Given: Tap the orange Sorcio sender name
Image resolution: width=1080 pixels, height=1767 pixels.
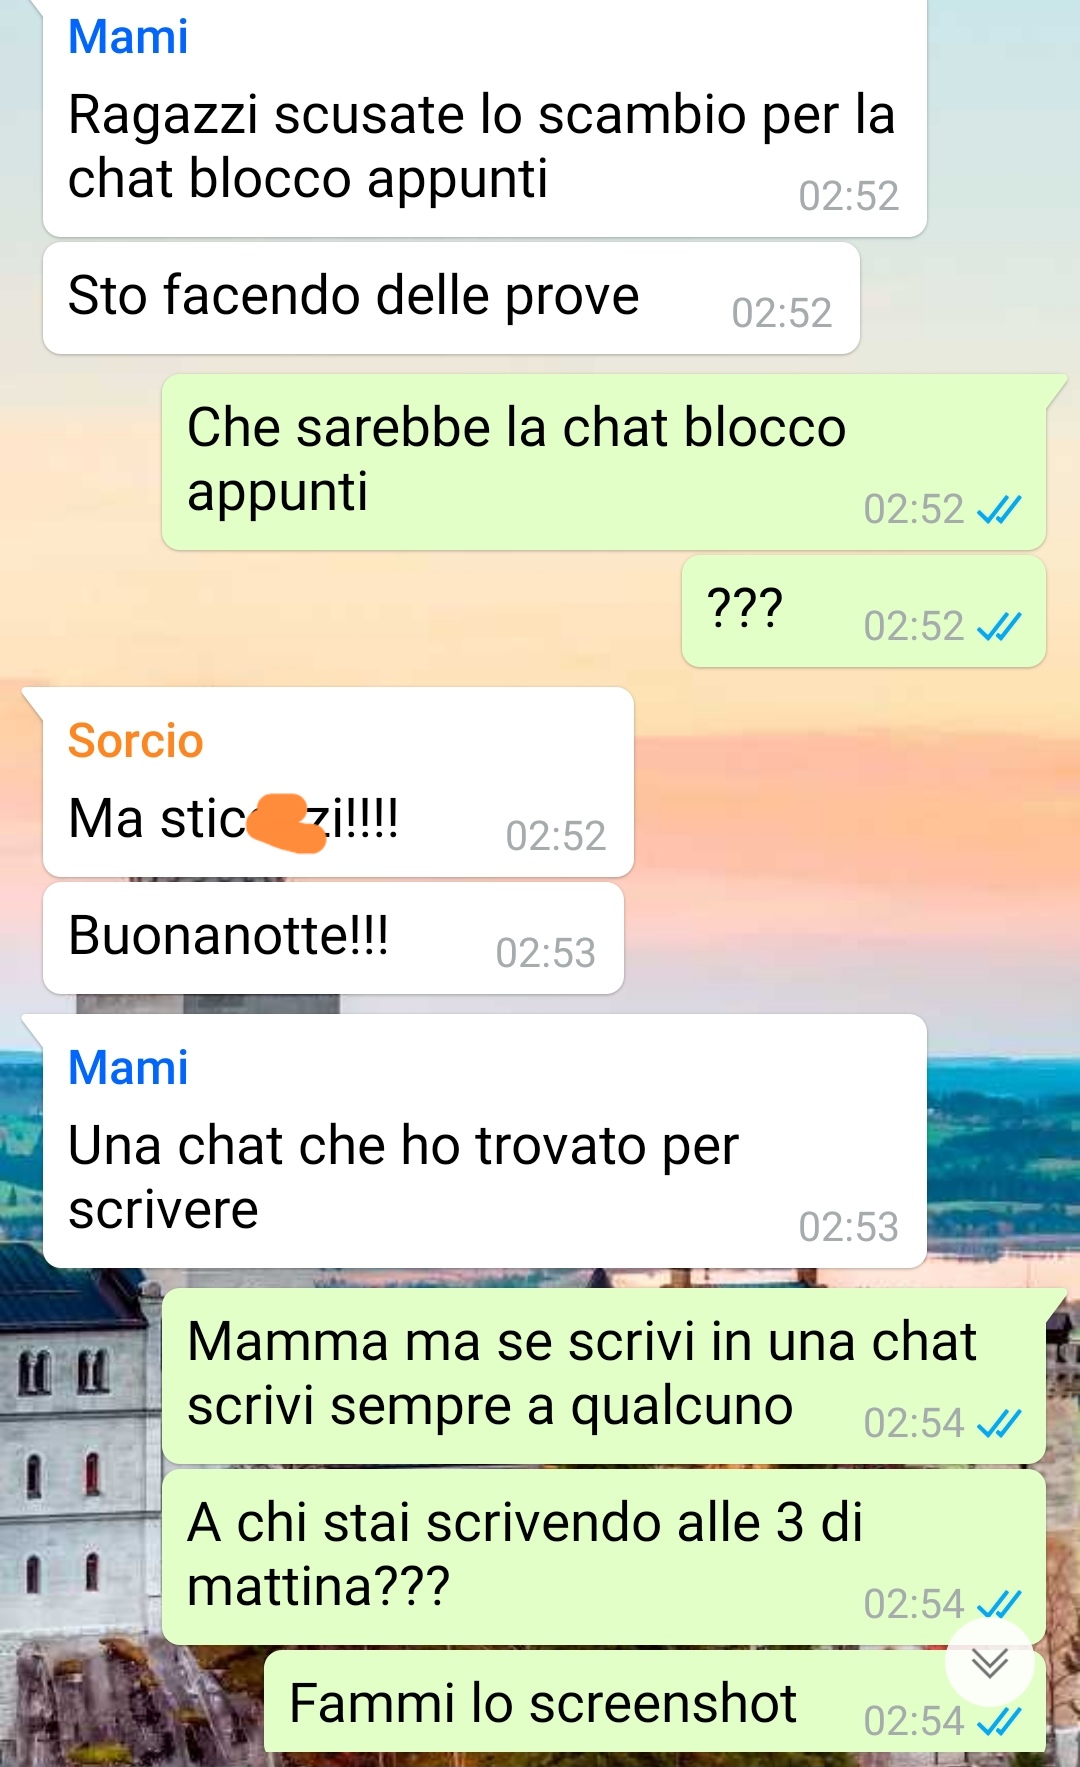Looking at the screenshot, I should click(x=135, y=741).
